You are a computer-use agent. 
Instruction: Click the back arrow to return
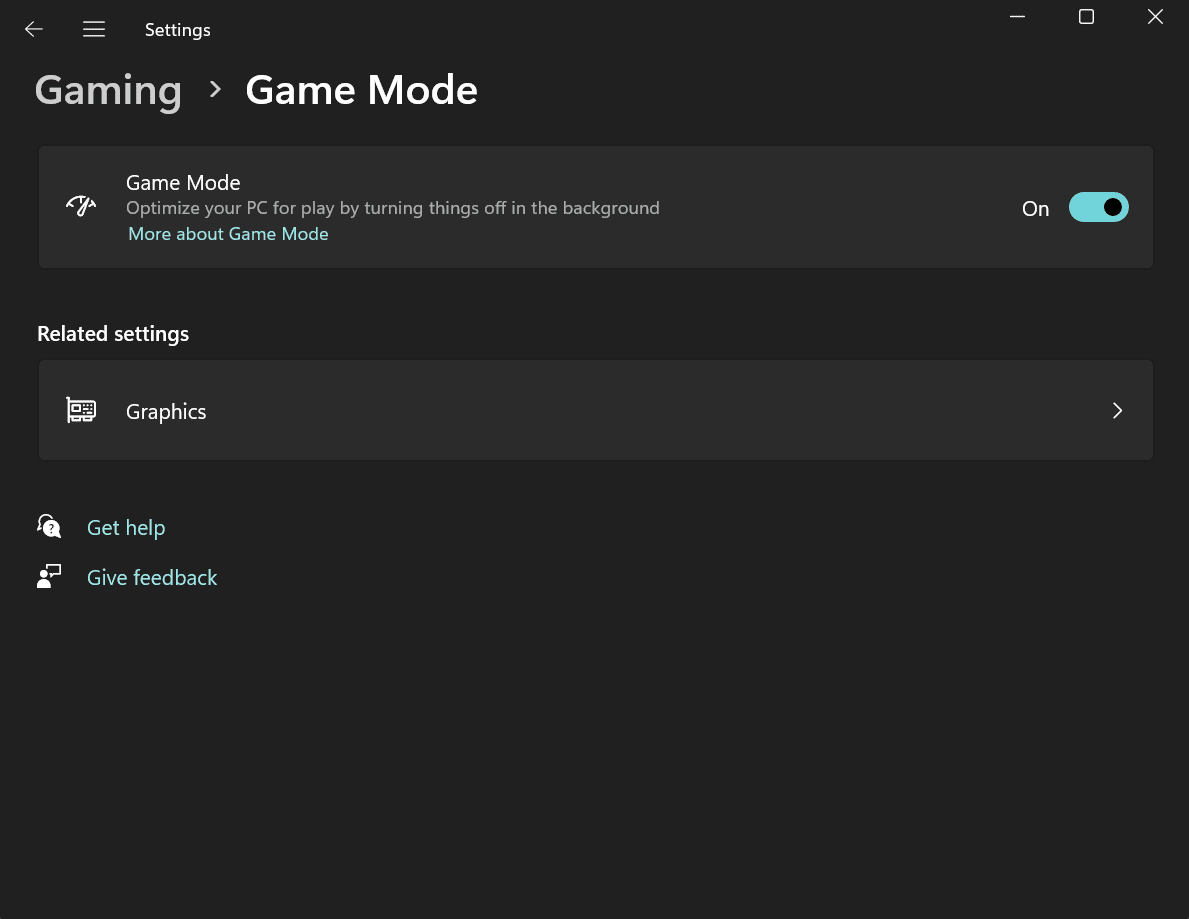click(x=34, y=29)
